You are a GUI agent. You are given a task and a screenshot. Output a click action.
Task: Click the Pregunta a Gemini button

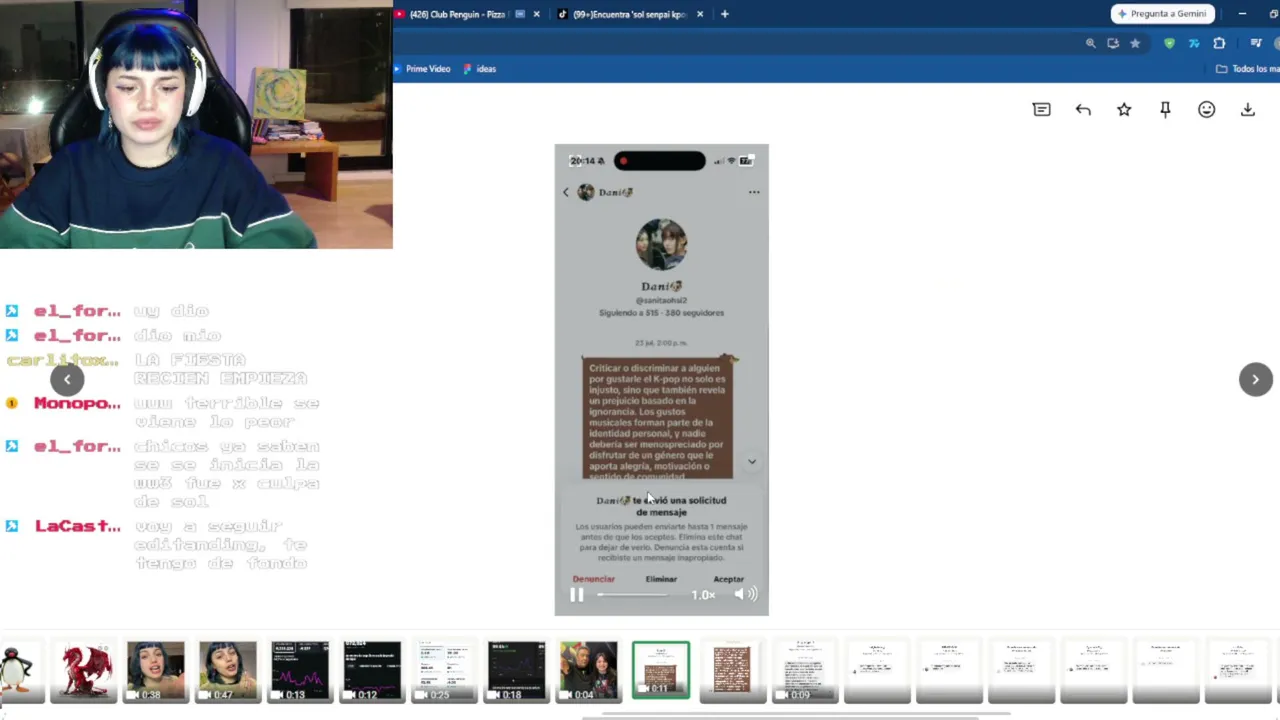point(1162,14)
